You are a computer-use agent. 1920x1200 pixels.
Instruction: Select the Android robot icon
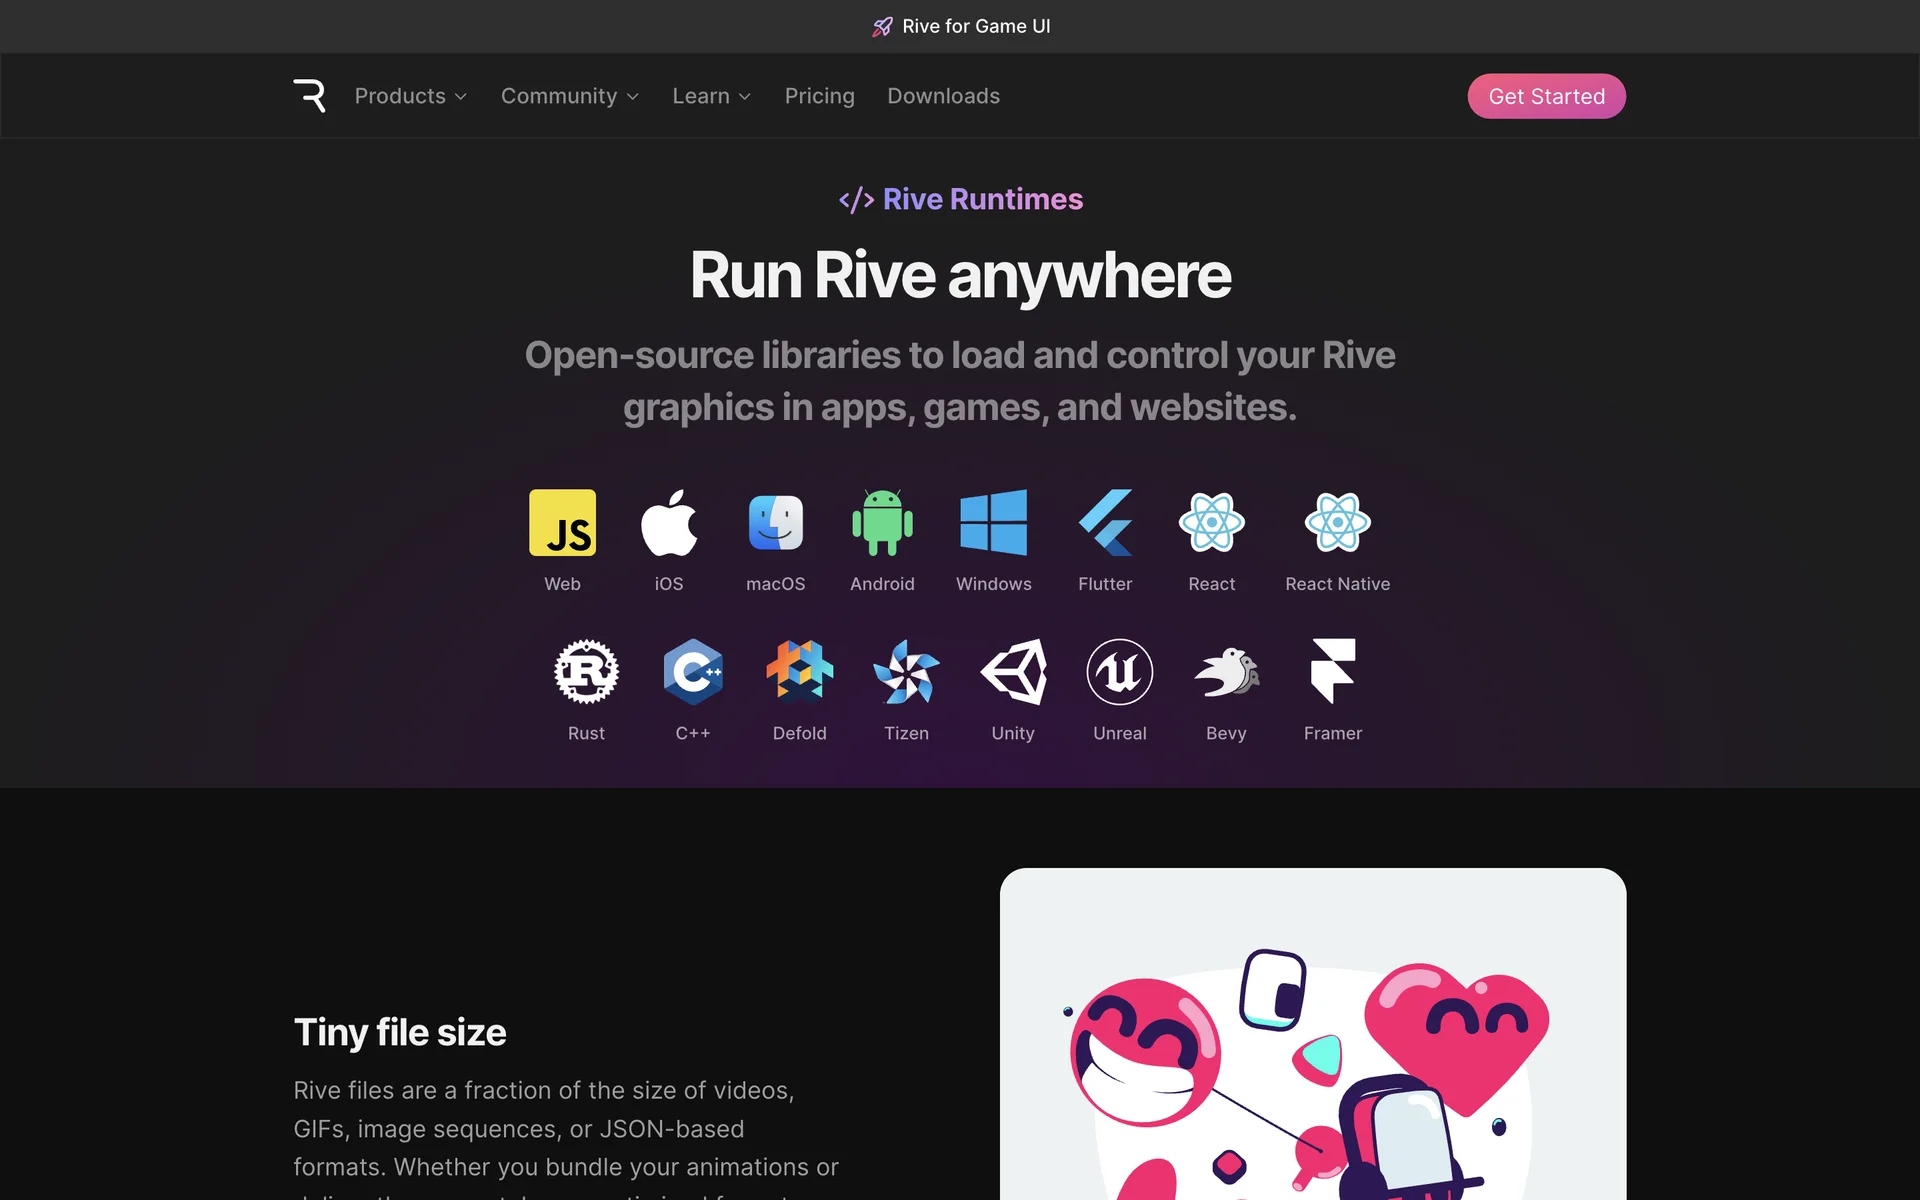click(x=882, y=523)
